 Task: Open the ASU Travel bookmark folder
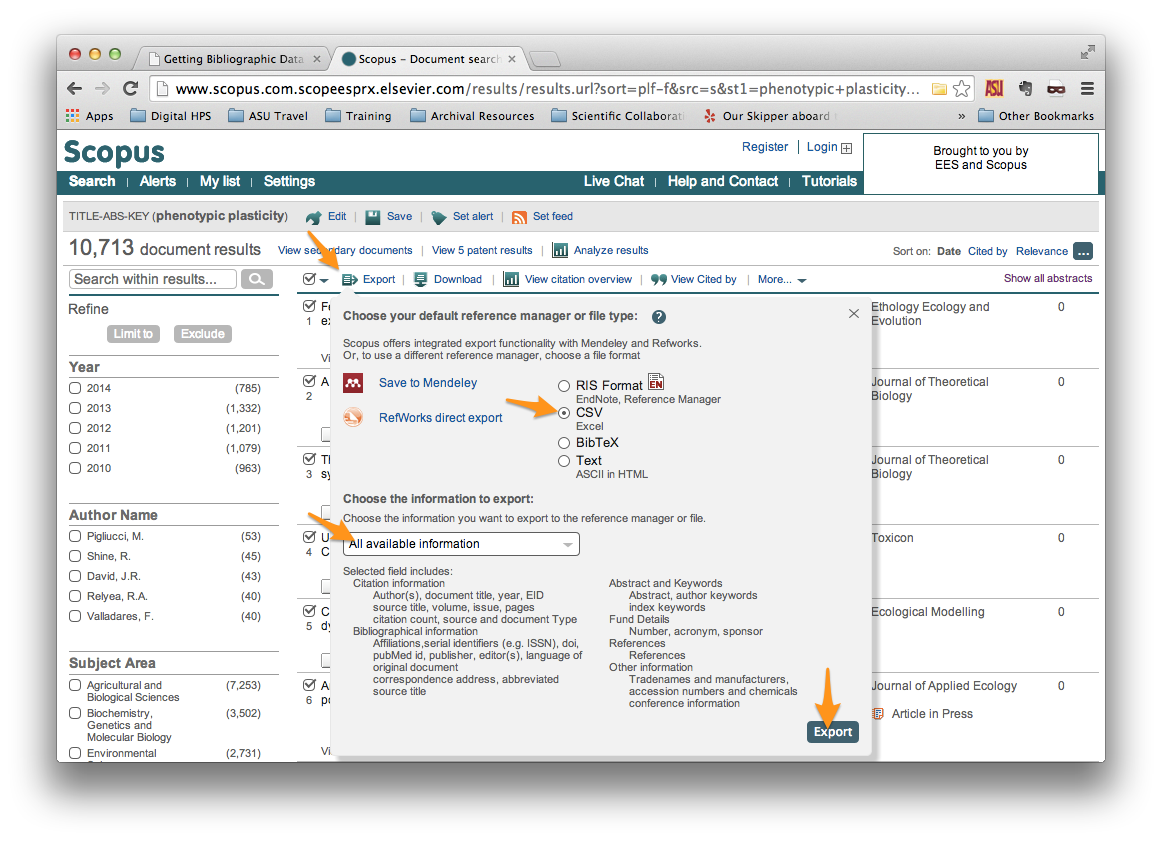pyautogui.click(x=268, y=116)
